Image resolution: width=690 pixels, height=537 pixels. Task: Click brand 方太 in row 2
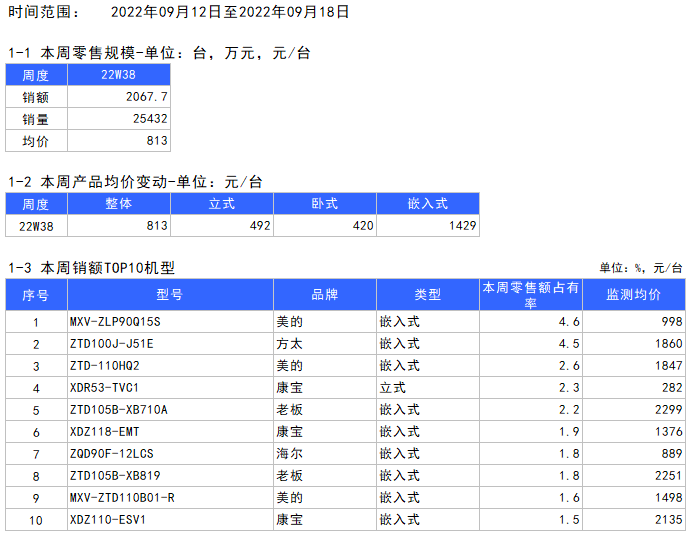[290, 344]
